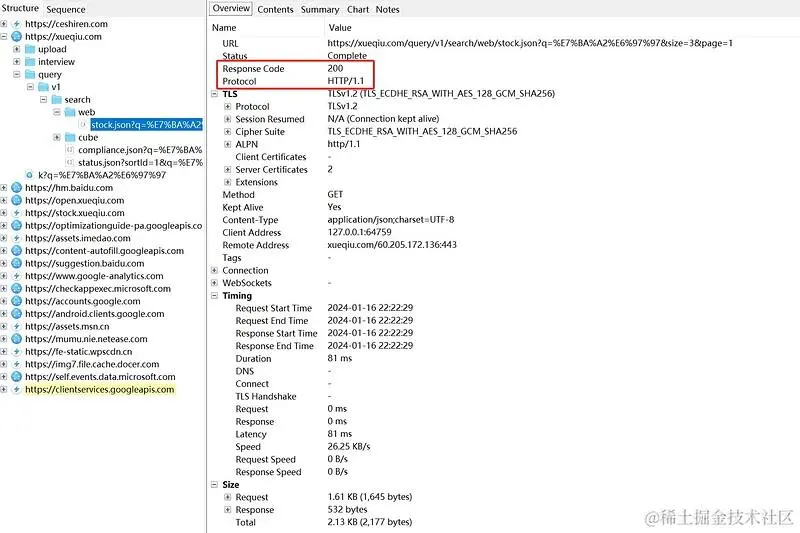This screenshot has height=533, width=800.
Task: Click the Name column header
Action: pos(224,28)
